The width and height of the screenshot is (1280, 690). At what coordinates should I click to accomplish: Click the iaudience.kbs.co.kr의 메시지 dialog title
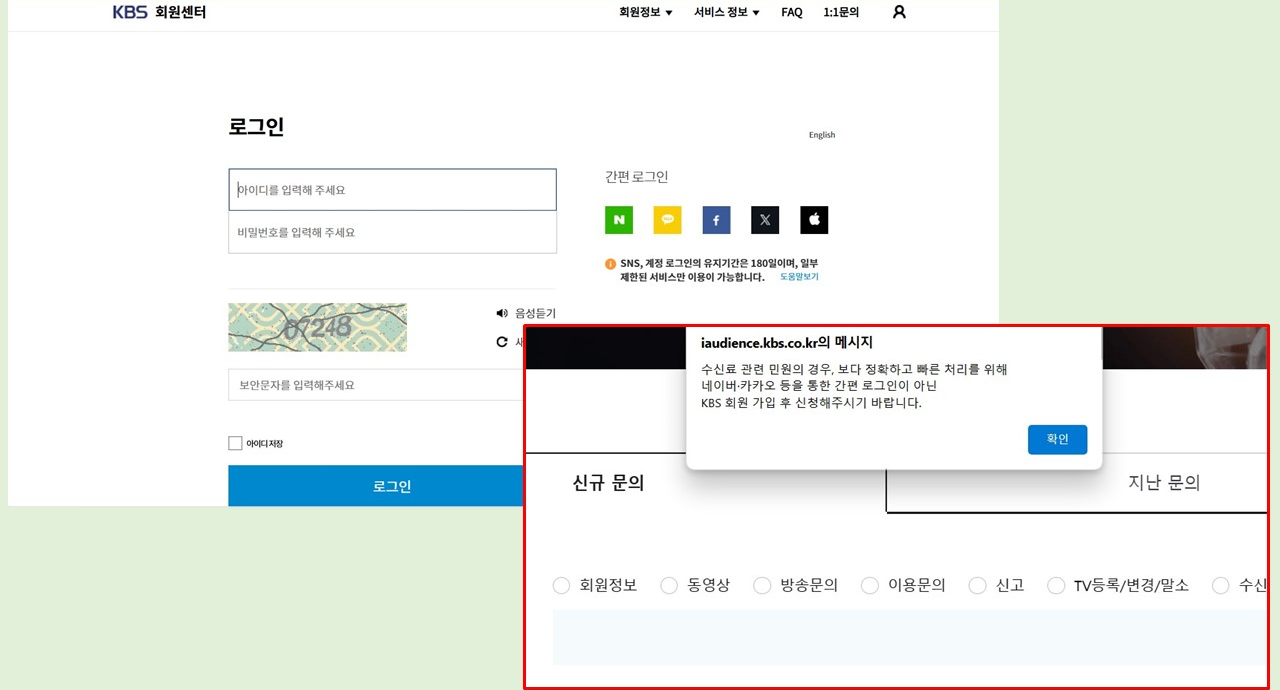click(787, 343)
